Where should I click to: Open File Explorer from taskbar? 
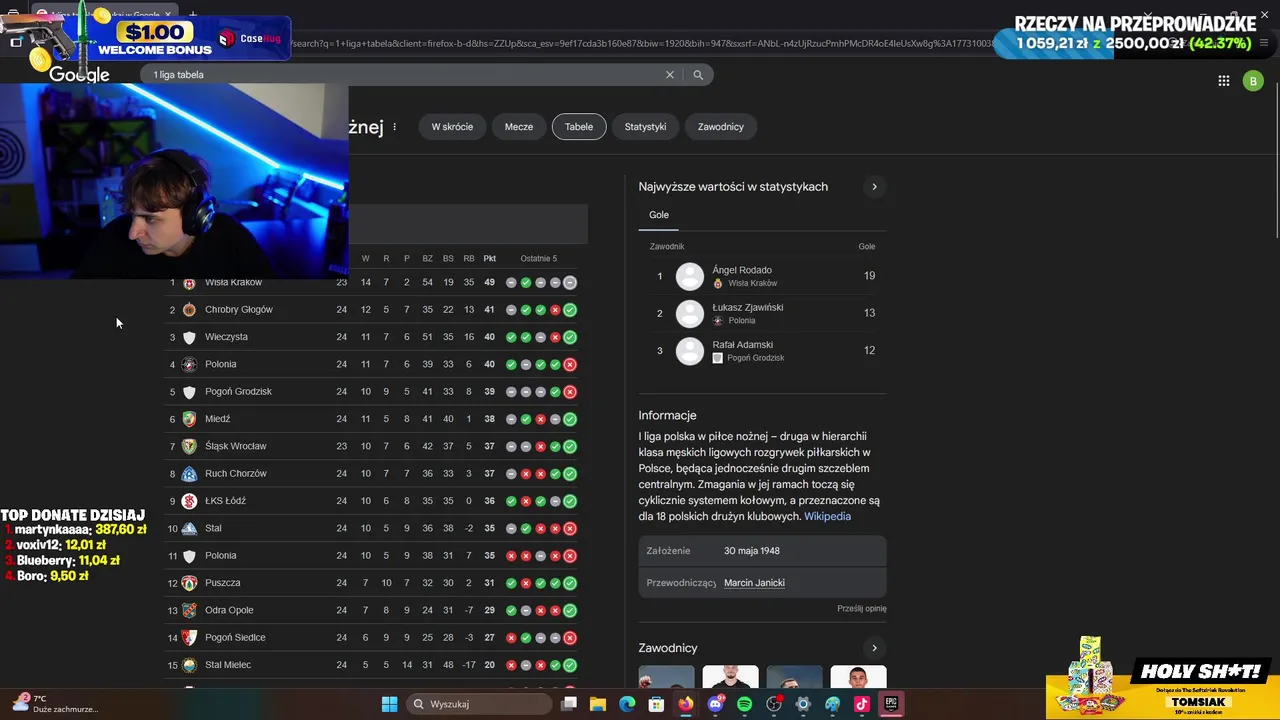598,704
